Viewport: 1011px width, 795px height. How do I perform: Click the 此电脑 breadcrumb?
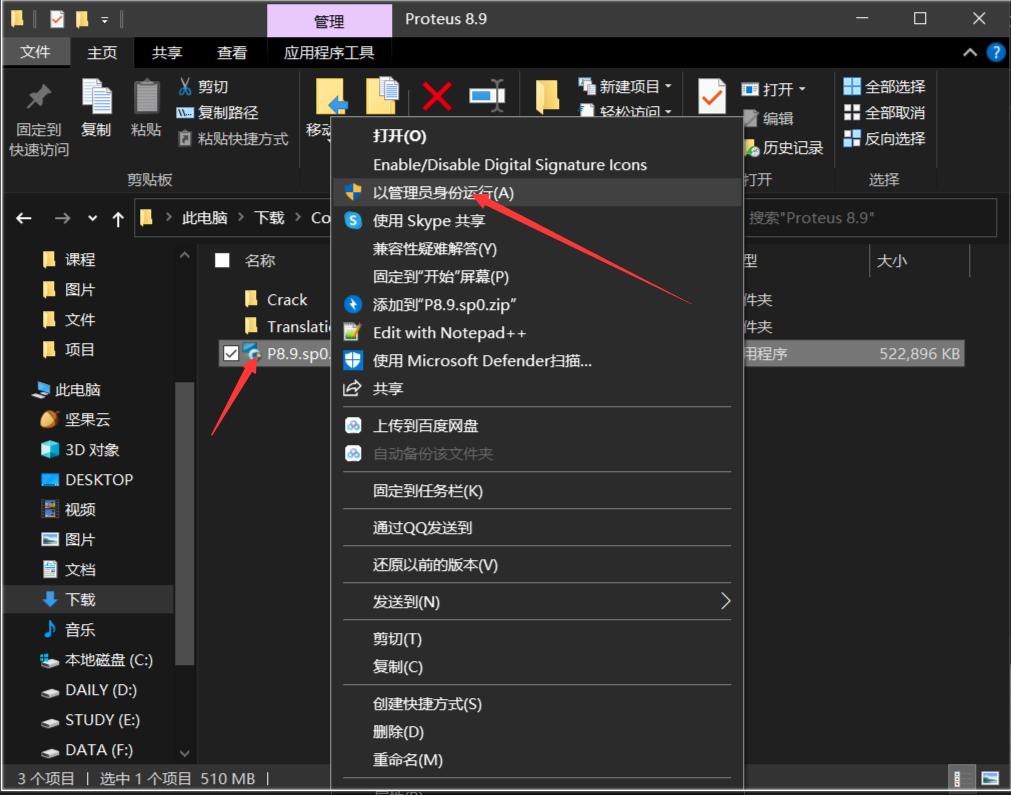tap(204, 218)
